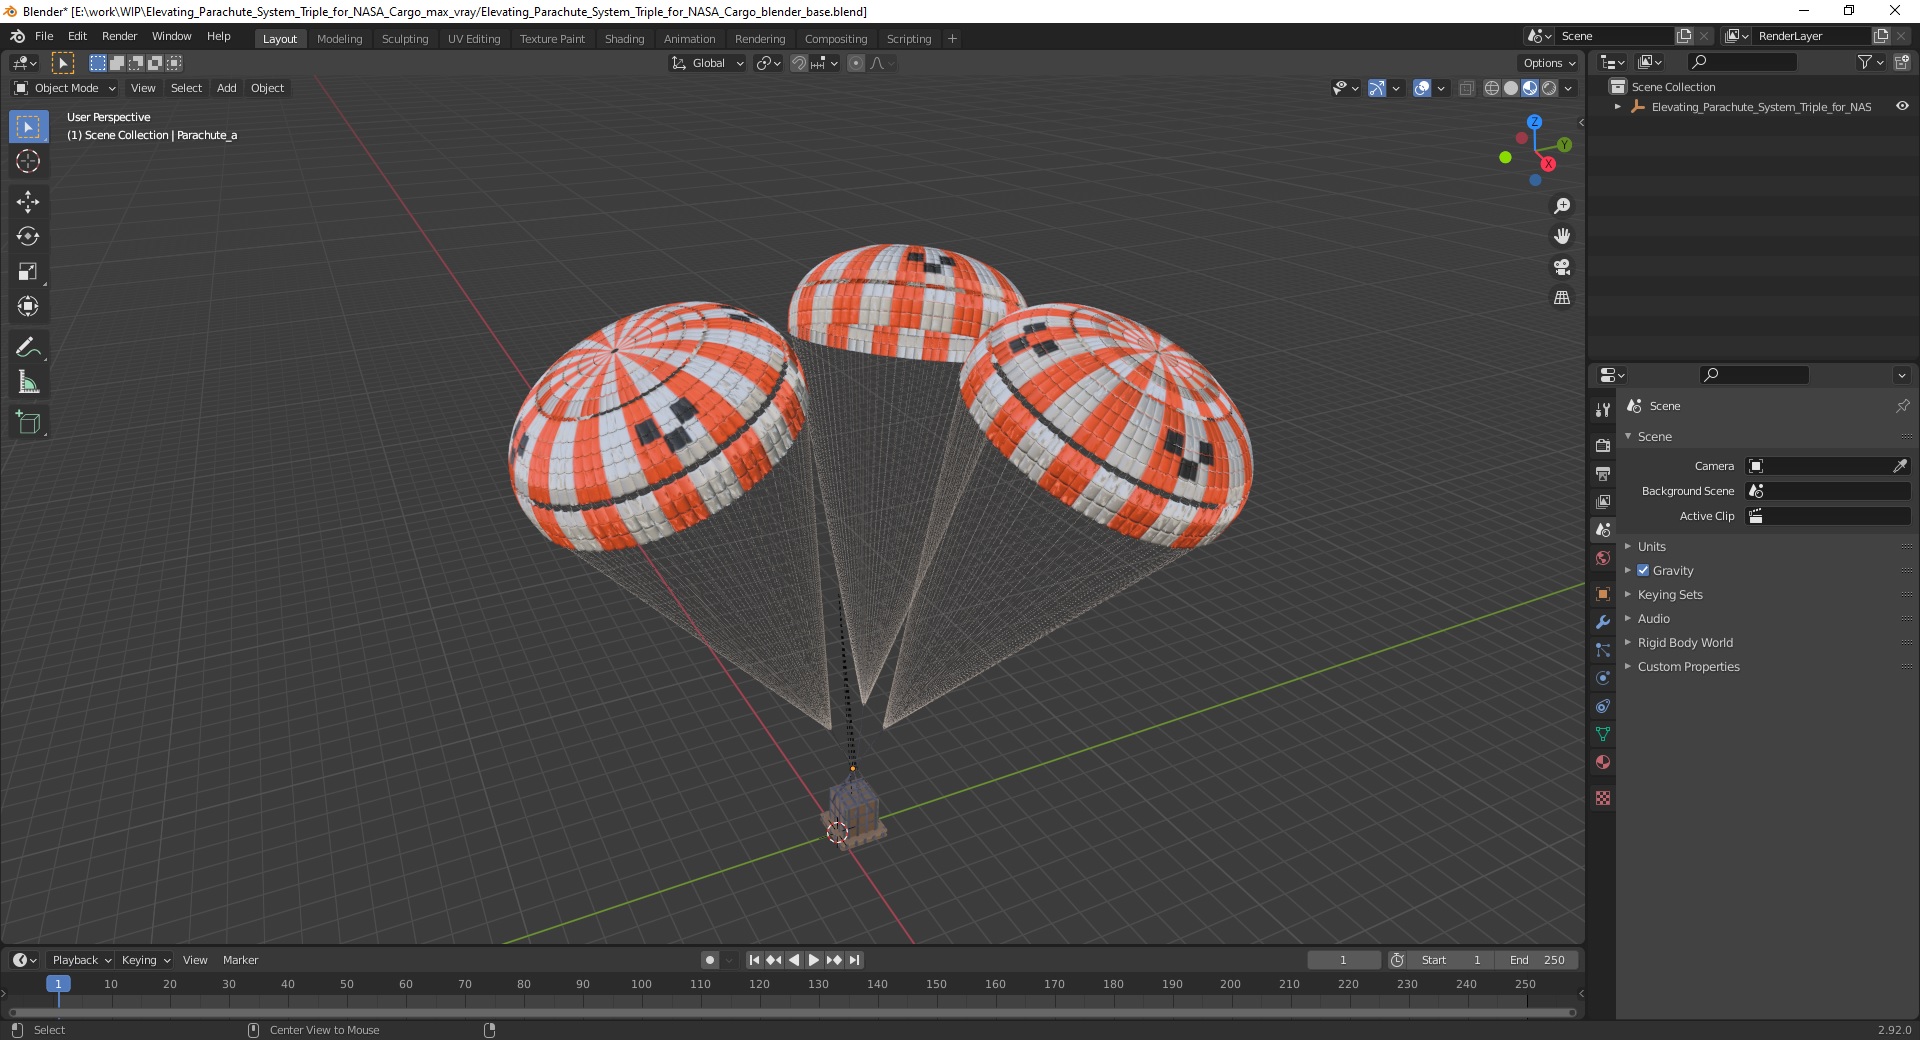This screenshot has height=1040, width=1920.
Task: Toggle camera view icon
Action: coord(1562,267)
